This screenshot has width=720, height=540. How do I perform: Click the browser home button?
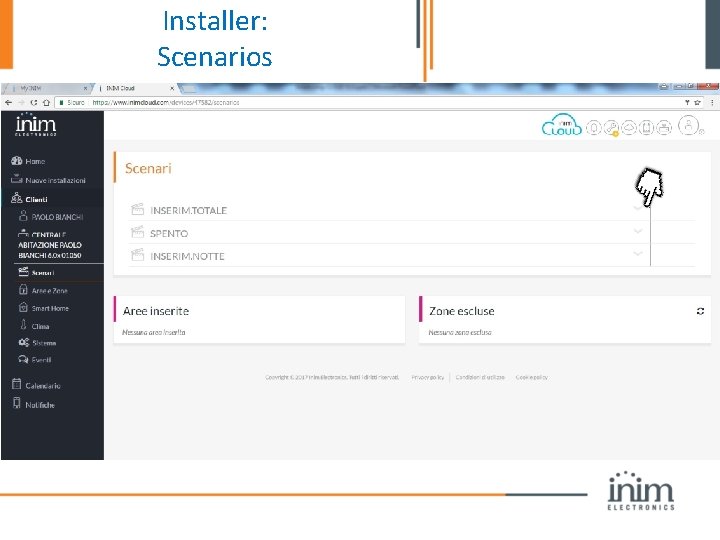click(46, 102)
